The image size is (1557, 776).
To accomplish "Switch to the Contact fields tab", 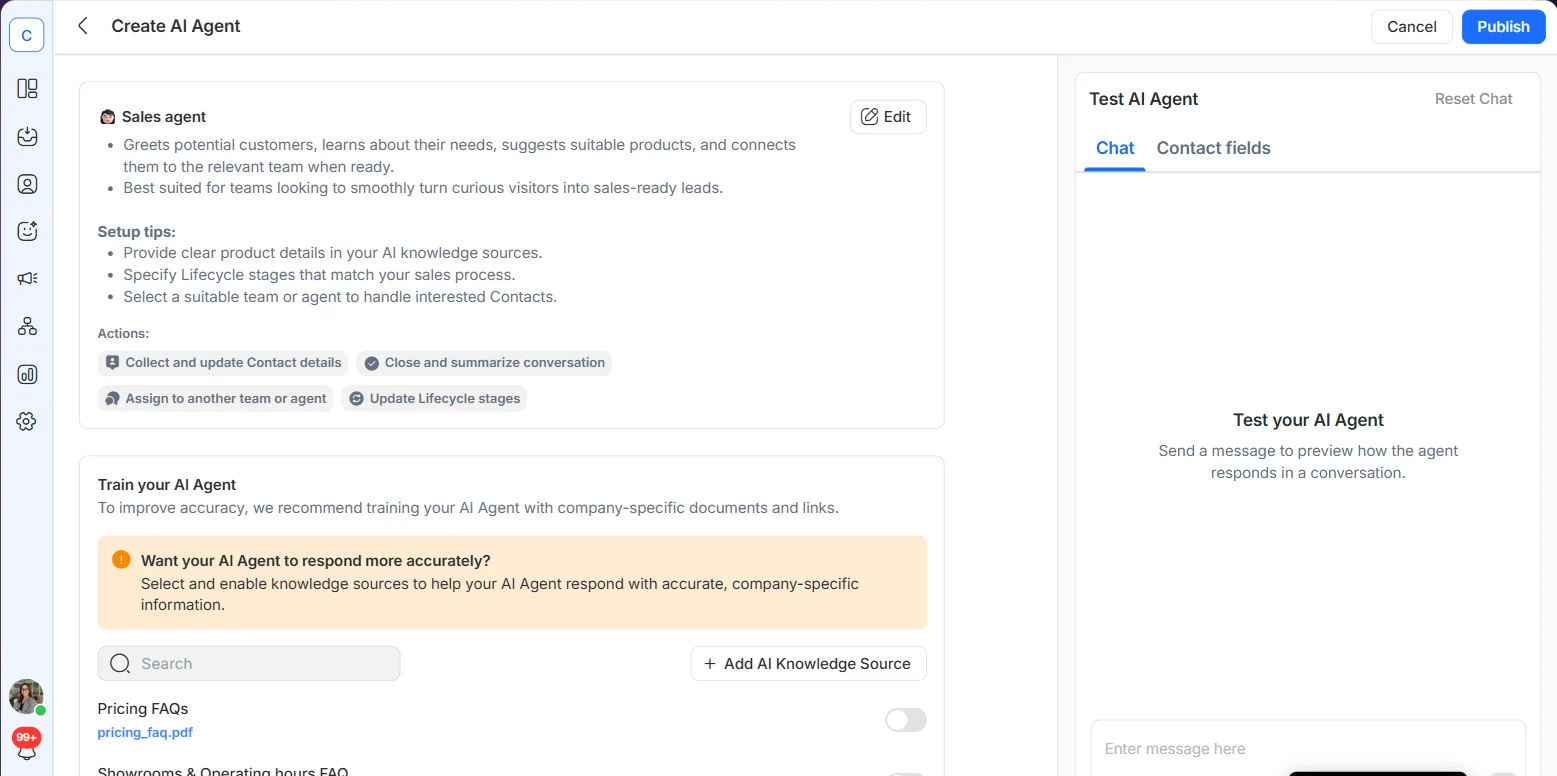I will (x=1213, y=148).
